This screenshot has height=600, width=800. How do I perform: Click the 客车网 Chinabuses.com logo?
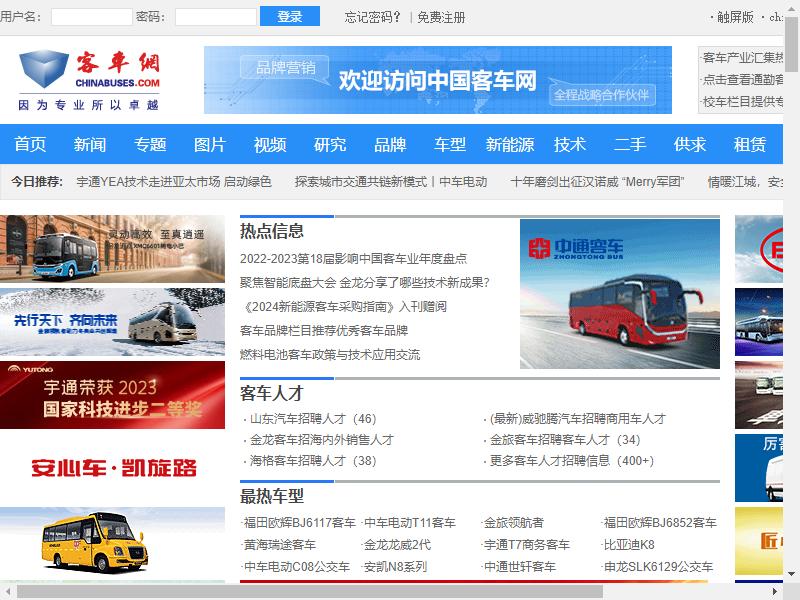pos(89,80)
